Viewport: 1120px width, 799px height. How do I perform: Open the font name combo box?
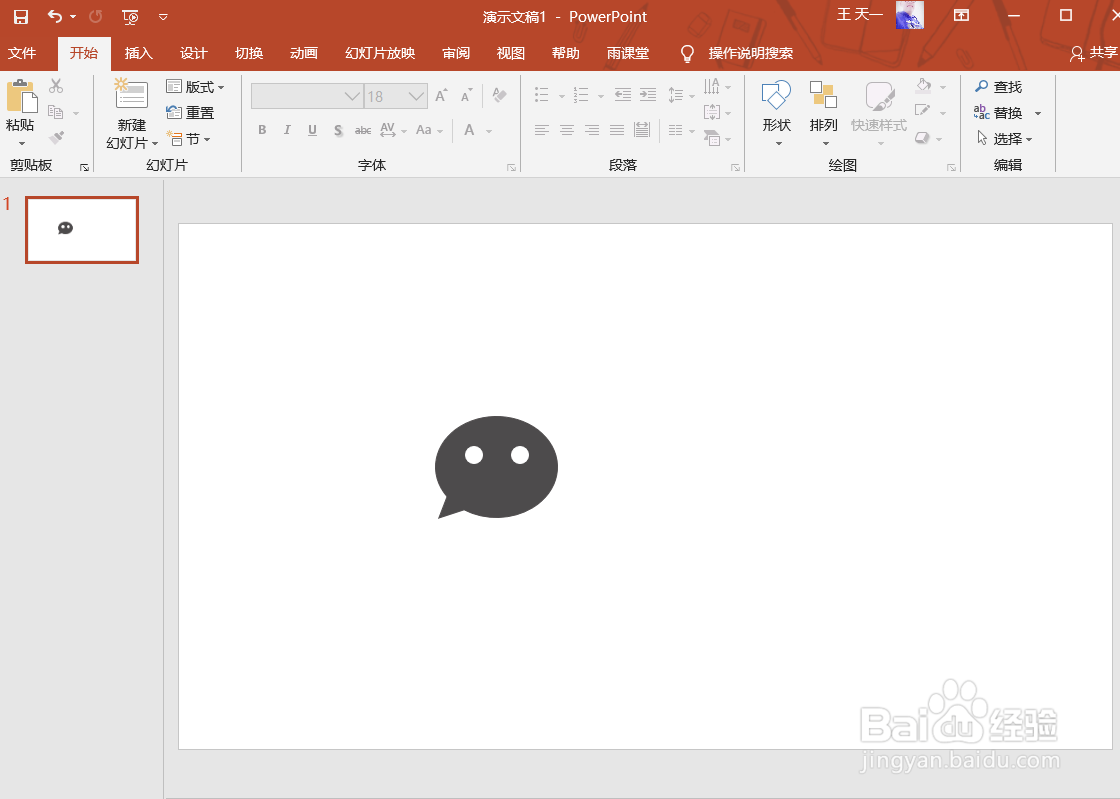(x=307, y=96)
